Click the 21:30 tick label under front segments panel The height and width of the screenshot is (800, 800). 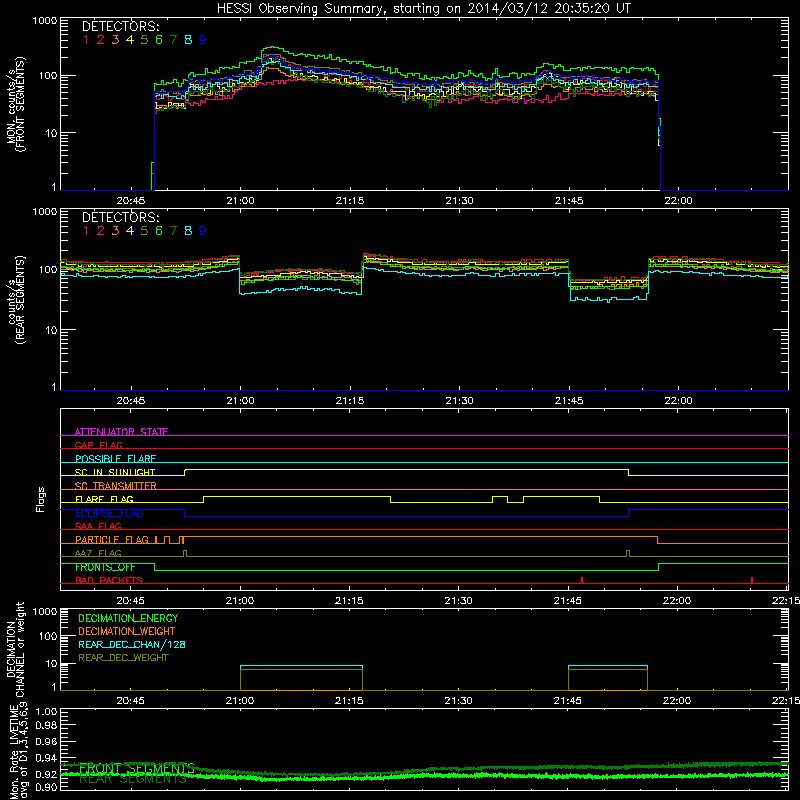point(459,201)
